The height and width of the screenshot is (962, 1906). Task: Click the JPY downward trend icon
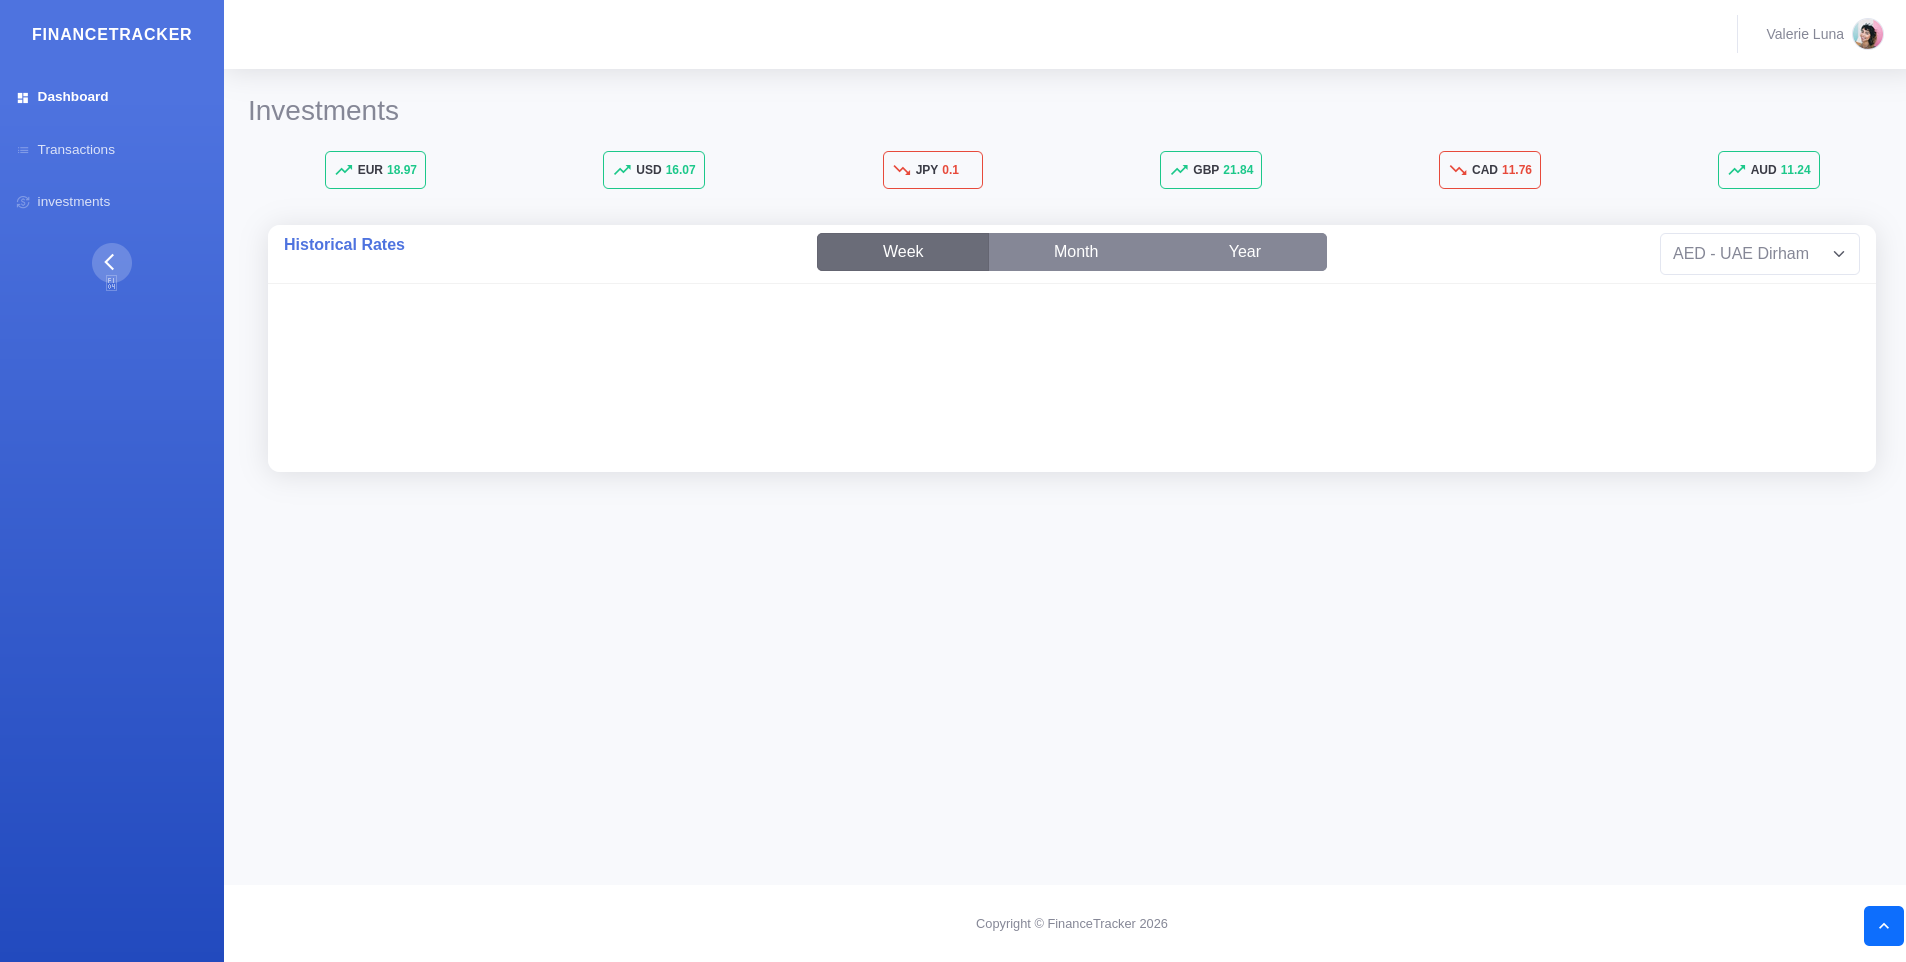901,170
